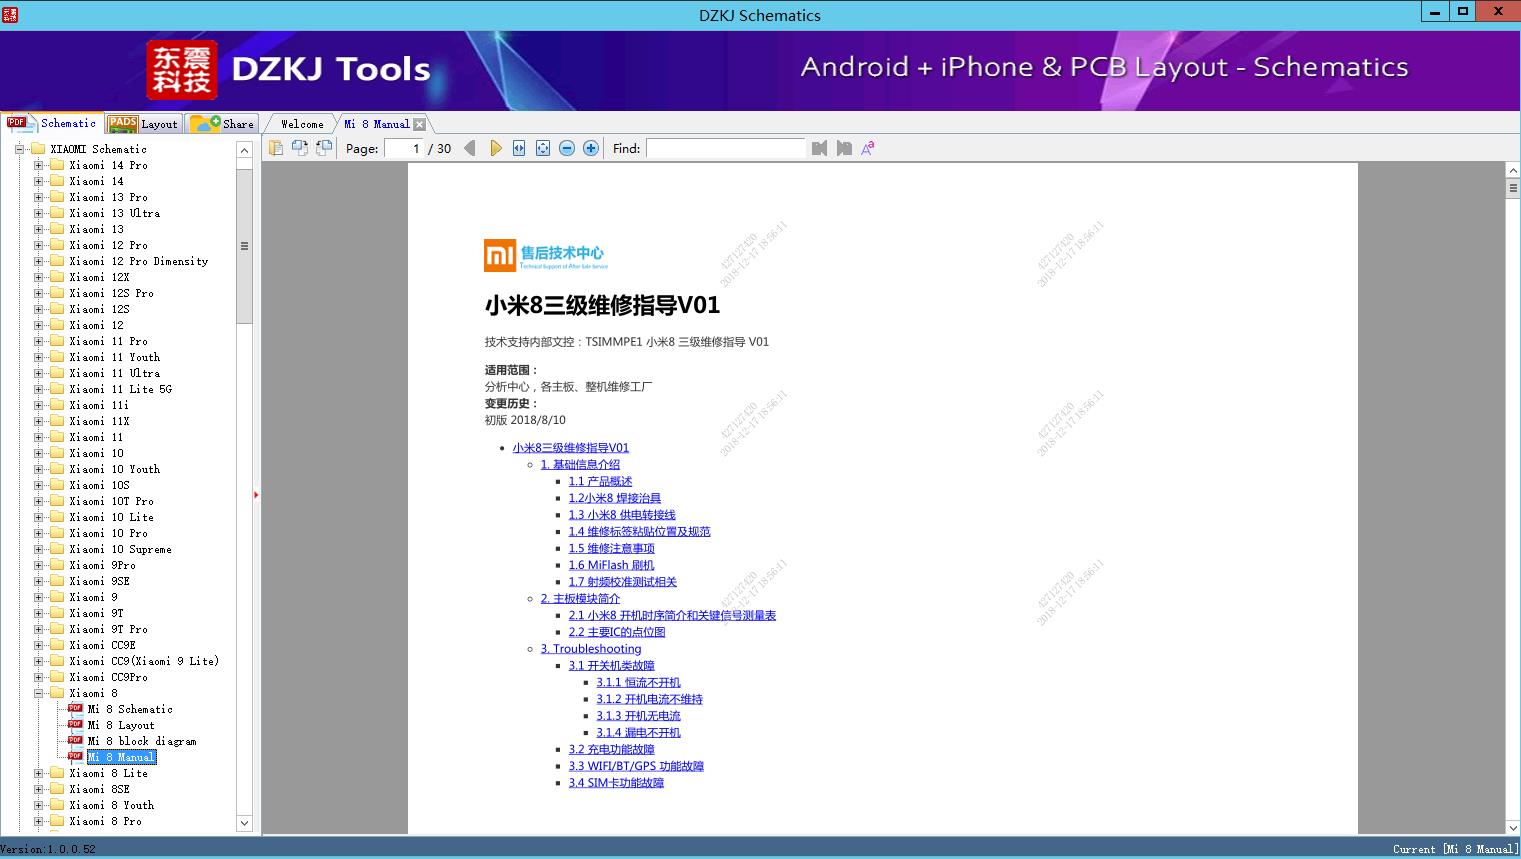Toggle match case for Find
Image resolution: width=1521 pixels, height=859 pixels.
(868, 148)
